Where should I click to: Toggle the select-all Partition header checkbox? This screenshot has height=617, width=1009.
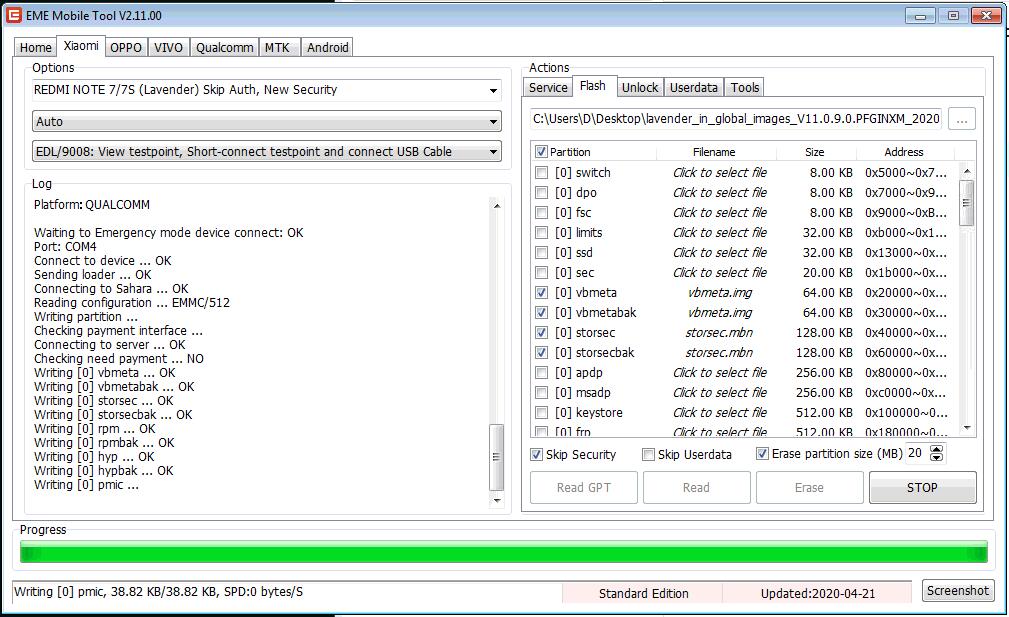tap(541, 152)
